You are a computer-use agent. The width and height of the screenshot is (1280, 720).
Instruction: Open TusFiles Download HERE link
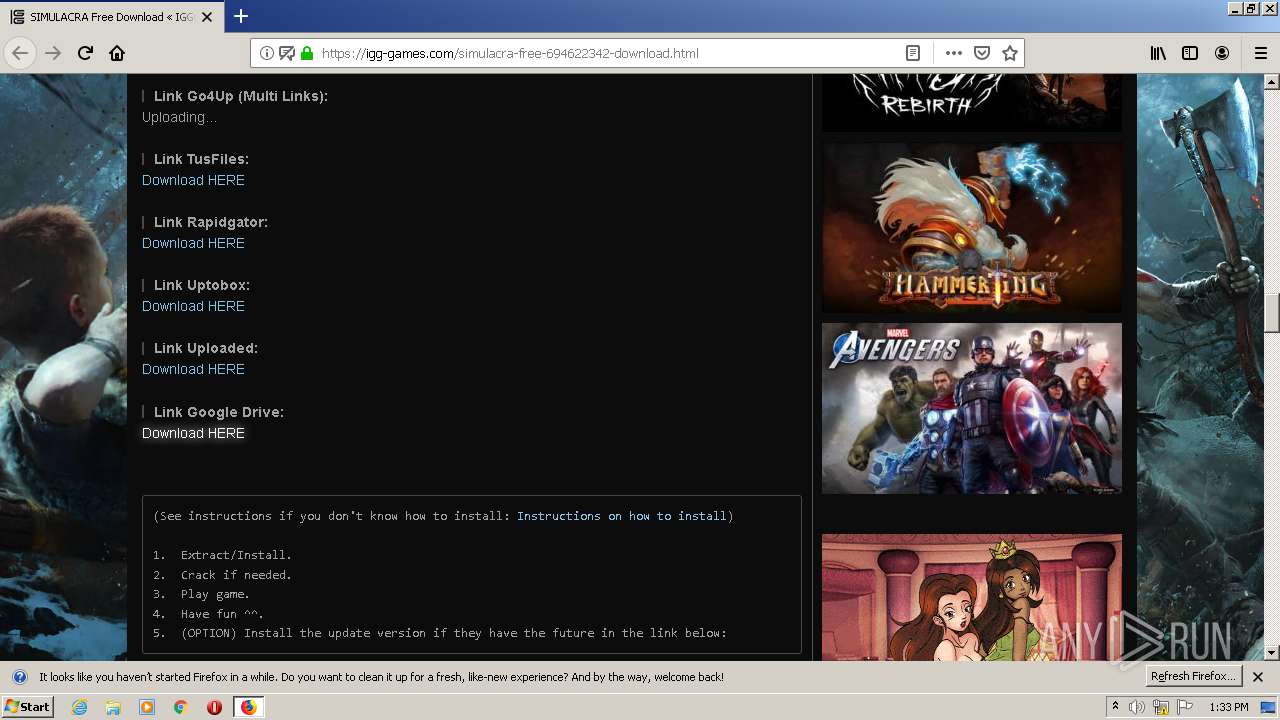pyautogui.click(x=193, y=180)
